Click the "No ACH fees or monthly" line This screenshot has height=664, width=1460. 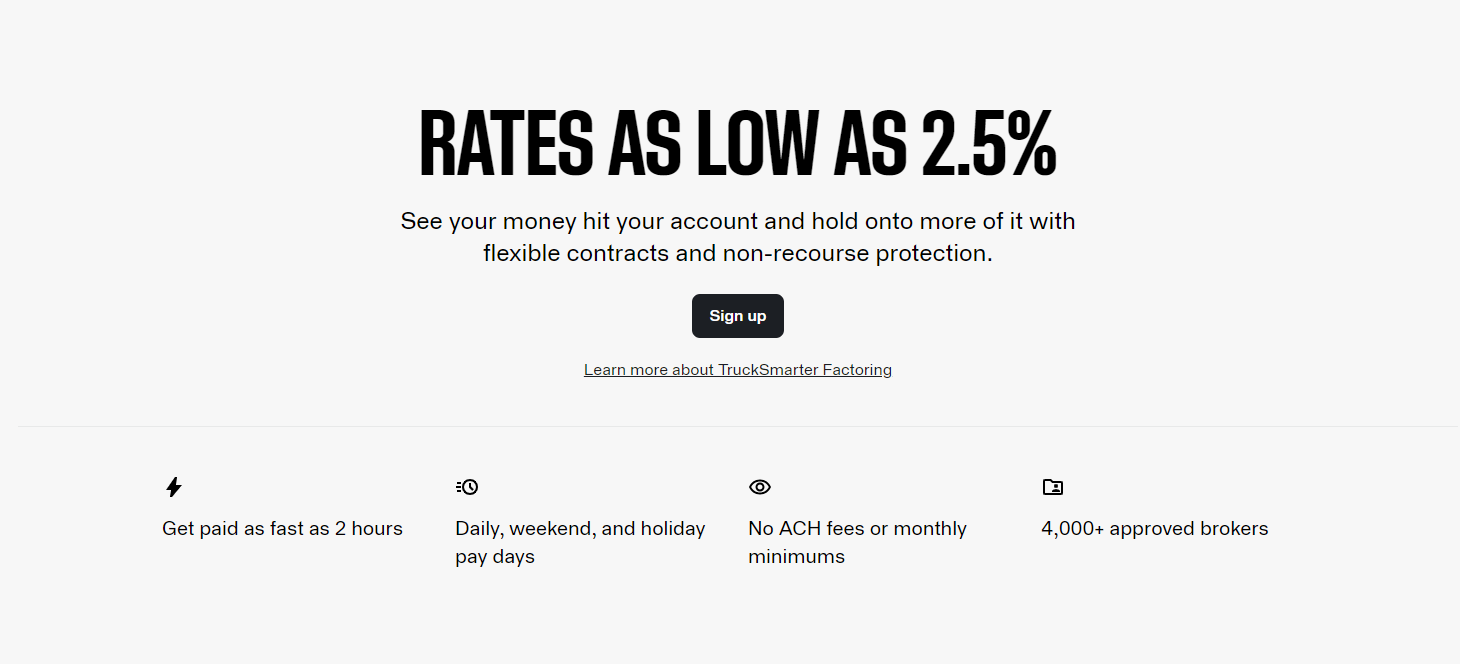tap(857, 529)
